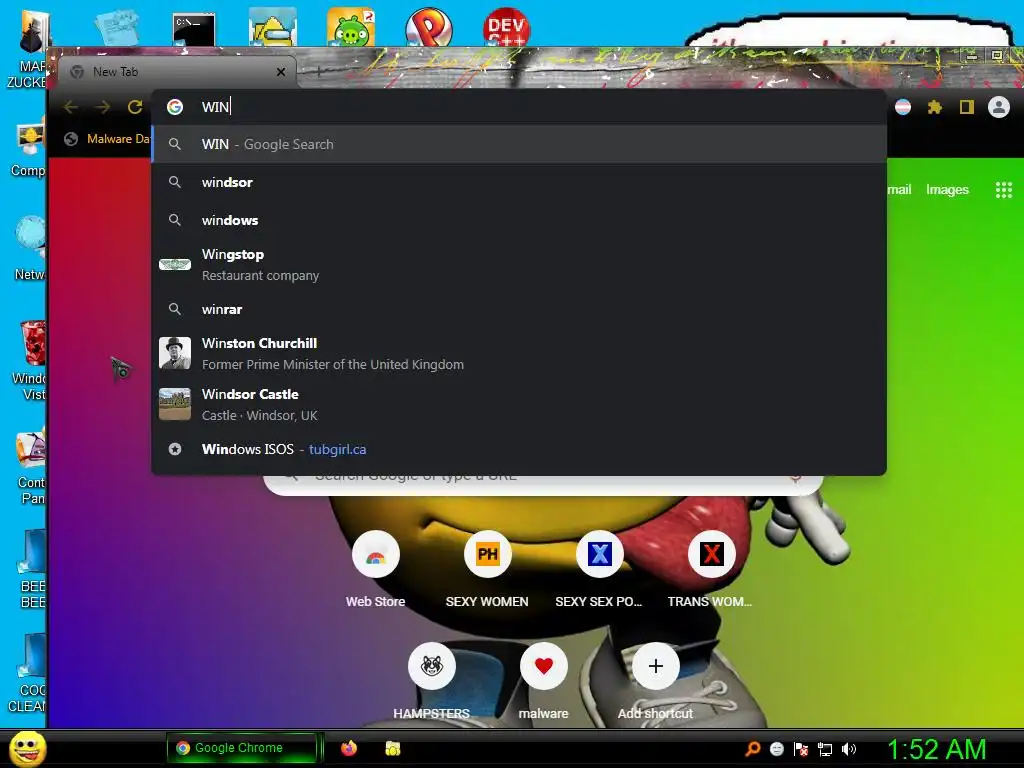Open the Web Store shortcut
Image resolution: width=1024 pixels, height=768 pixels.
(376, 554)
